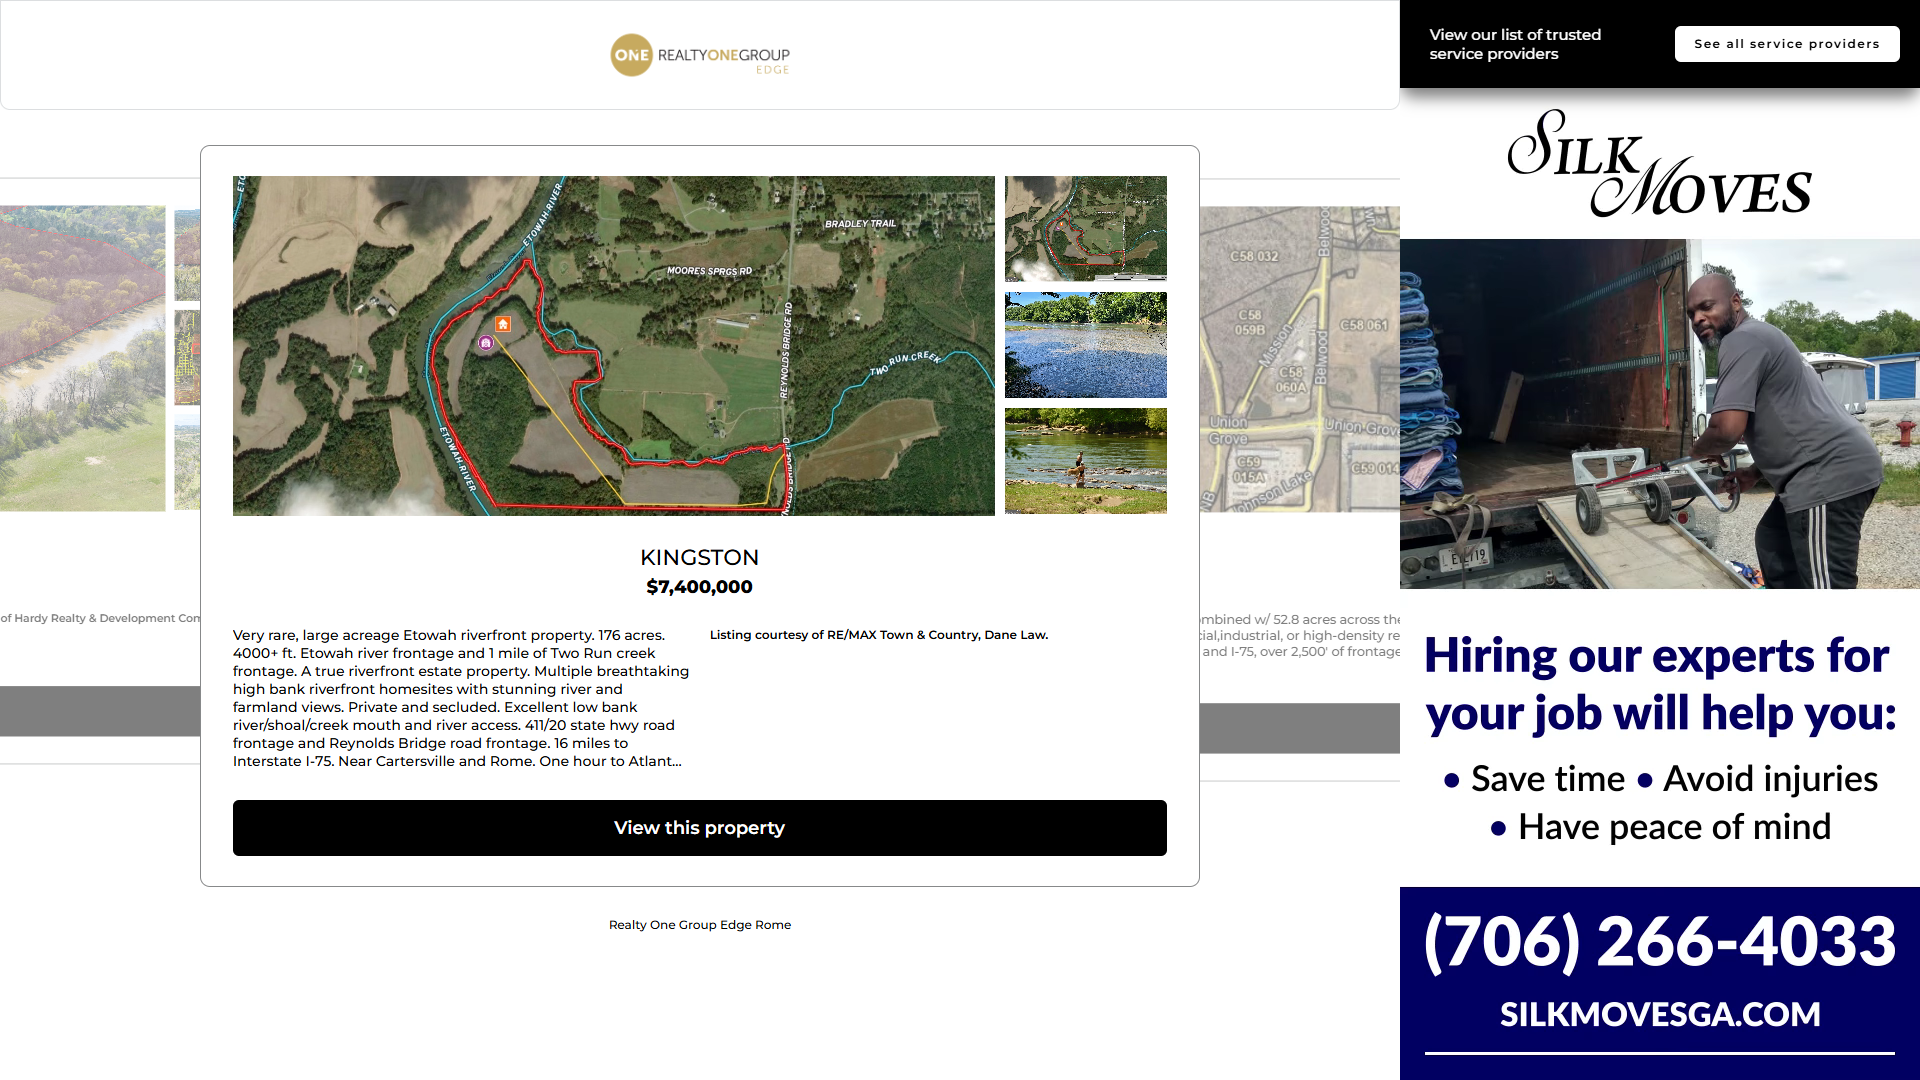Click the orange house marker on the map
Viewport: 1920px width, 1080px height.
click(503, 324)
